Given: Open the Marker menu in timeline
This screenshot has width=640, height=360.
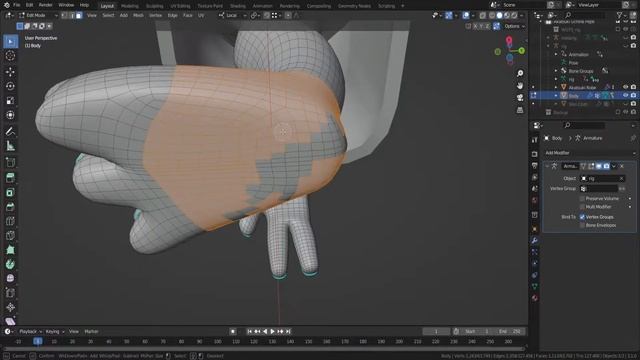Looking at the screenshot, I should pos(91,331).
